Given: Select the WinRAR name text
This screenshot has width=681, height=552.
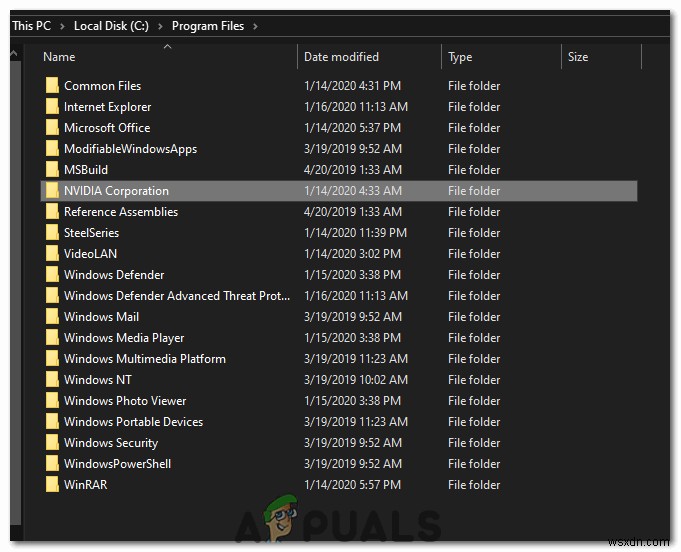Looking at the screenshot, I should [85, 485].
